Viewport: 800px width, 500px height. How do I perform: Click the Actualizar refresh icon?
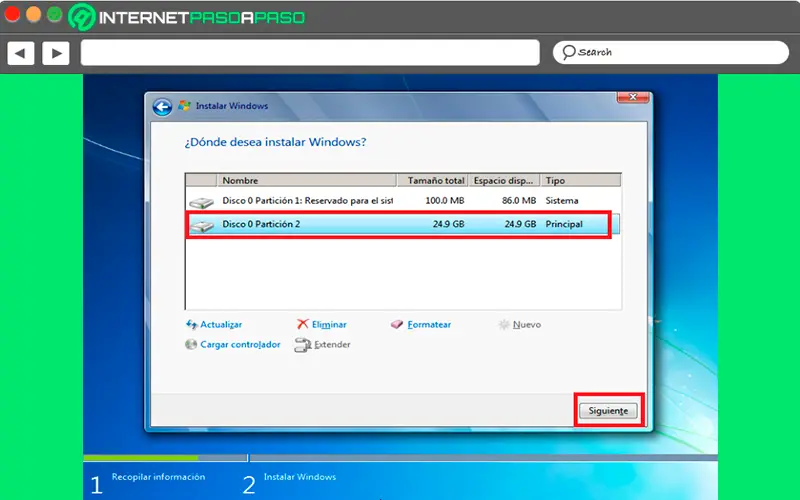click(x=191, y=324)
